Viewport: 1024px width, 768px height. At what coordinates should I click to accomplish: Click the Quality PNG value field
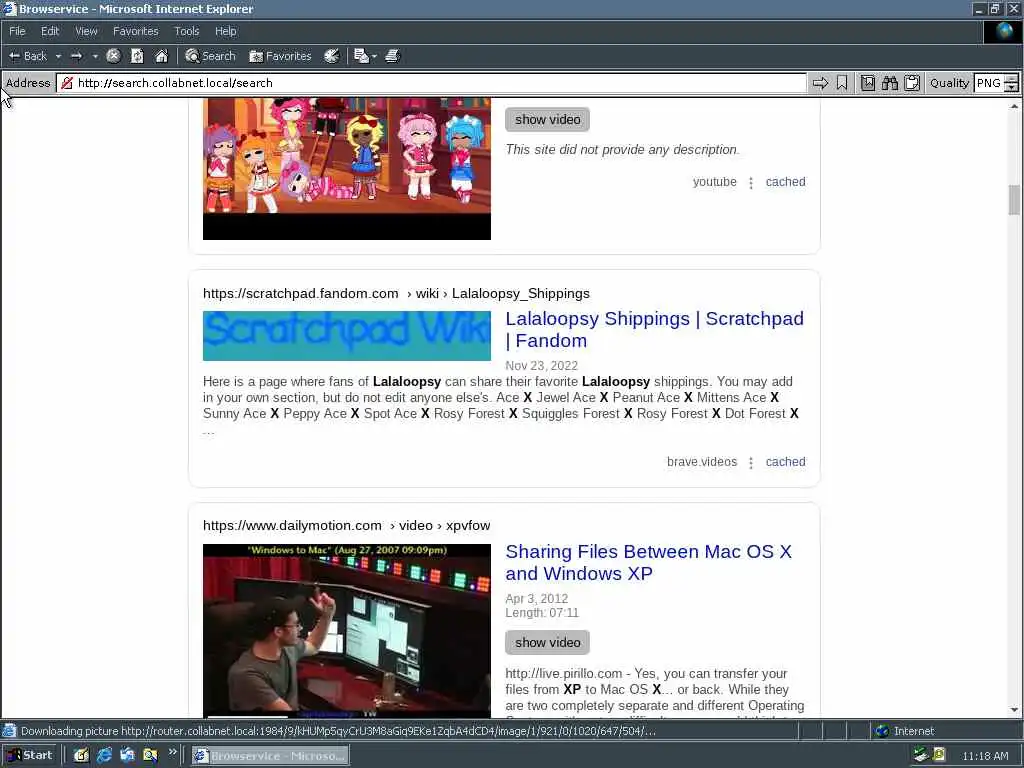point(989,83)
